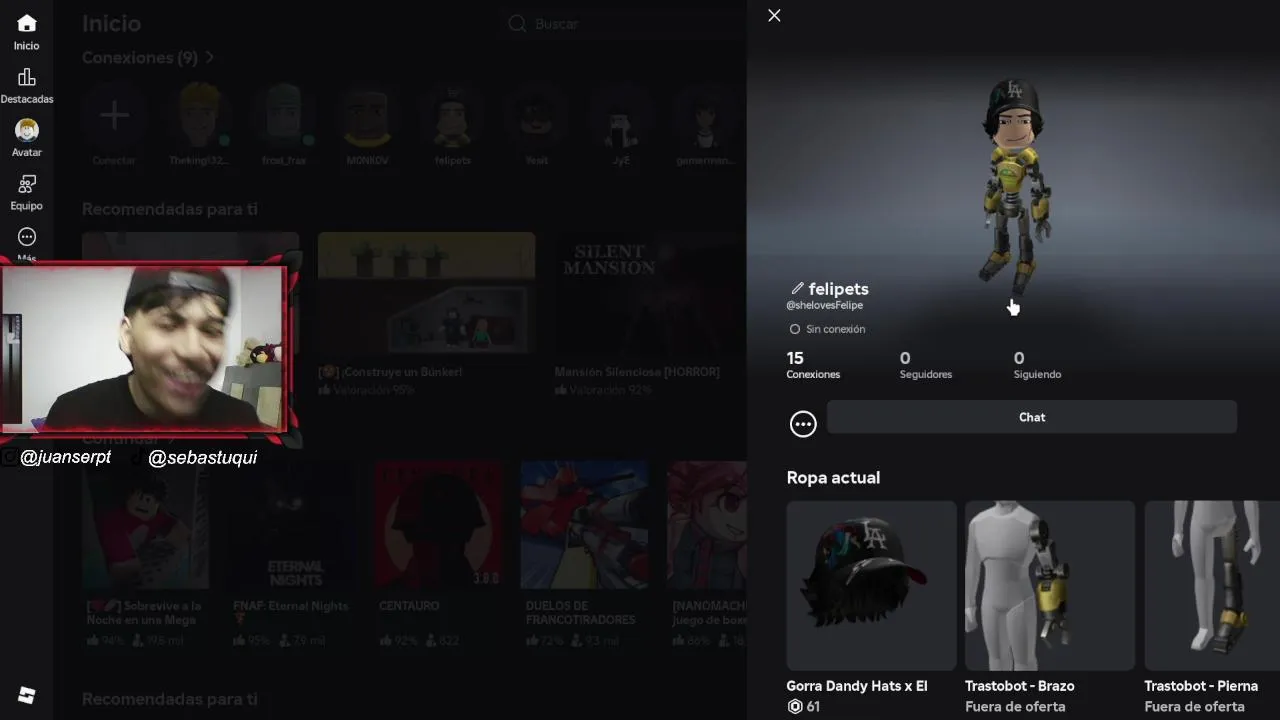Close the felipets profile panel
This screenshot has height=720, width=1280.
774,15
